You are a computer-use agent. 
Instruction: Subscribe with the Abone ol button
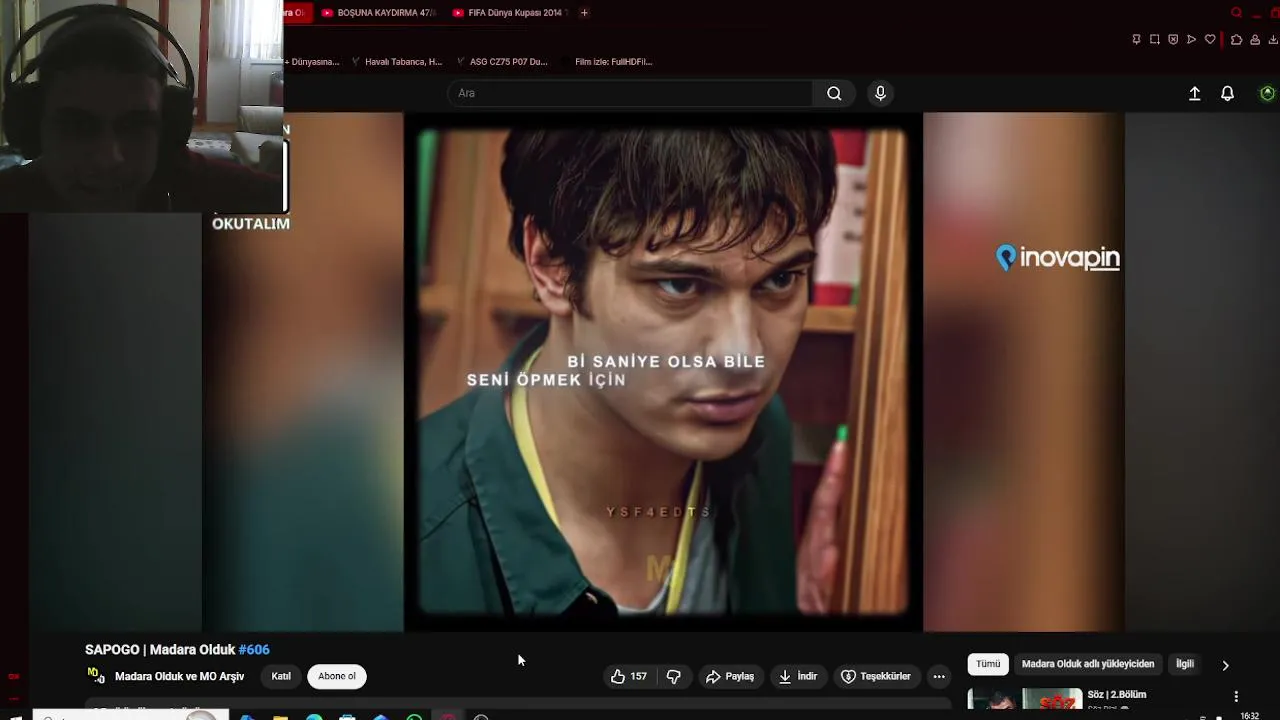click(x=337, y=677)
